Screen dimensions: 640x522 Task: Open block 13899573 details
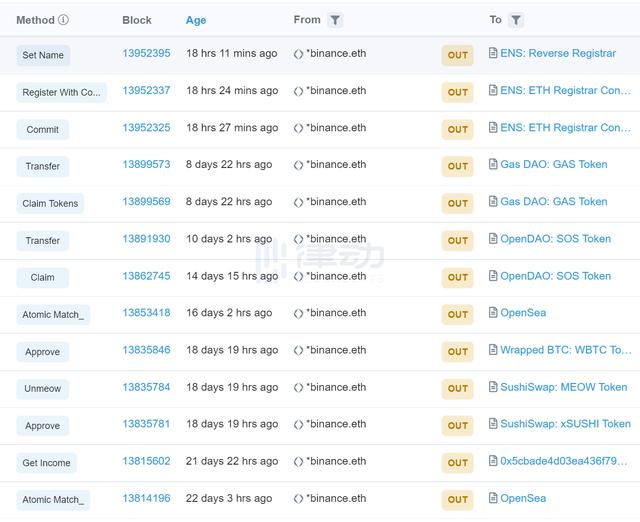tap(146, 165)
